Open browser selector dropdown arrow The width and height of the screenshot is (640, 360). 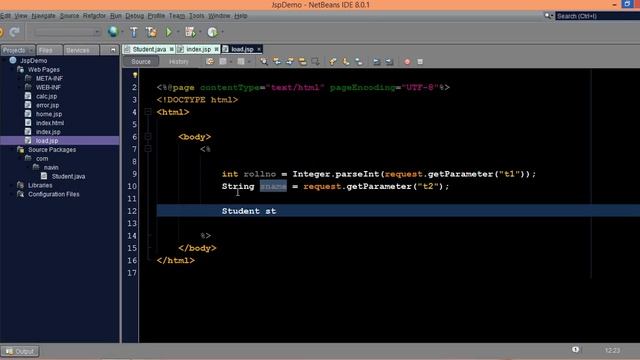[x=122, y=32]
